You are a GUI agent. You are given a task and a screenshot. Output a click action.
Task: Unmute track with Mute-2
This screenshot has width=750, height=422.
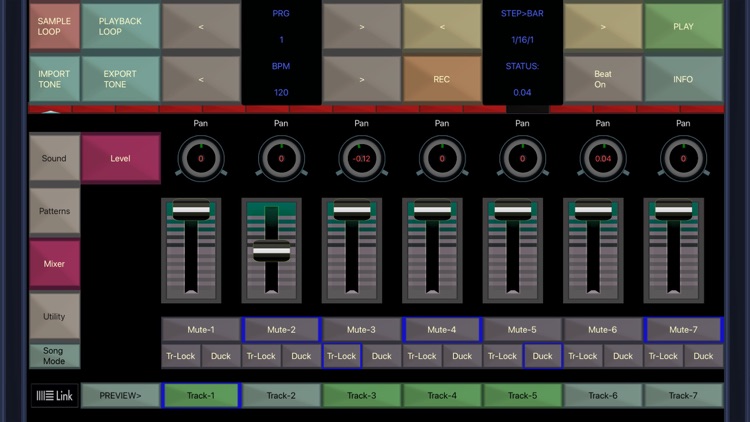point(281,330)
